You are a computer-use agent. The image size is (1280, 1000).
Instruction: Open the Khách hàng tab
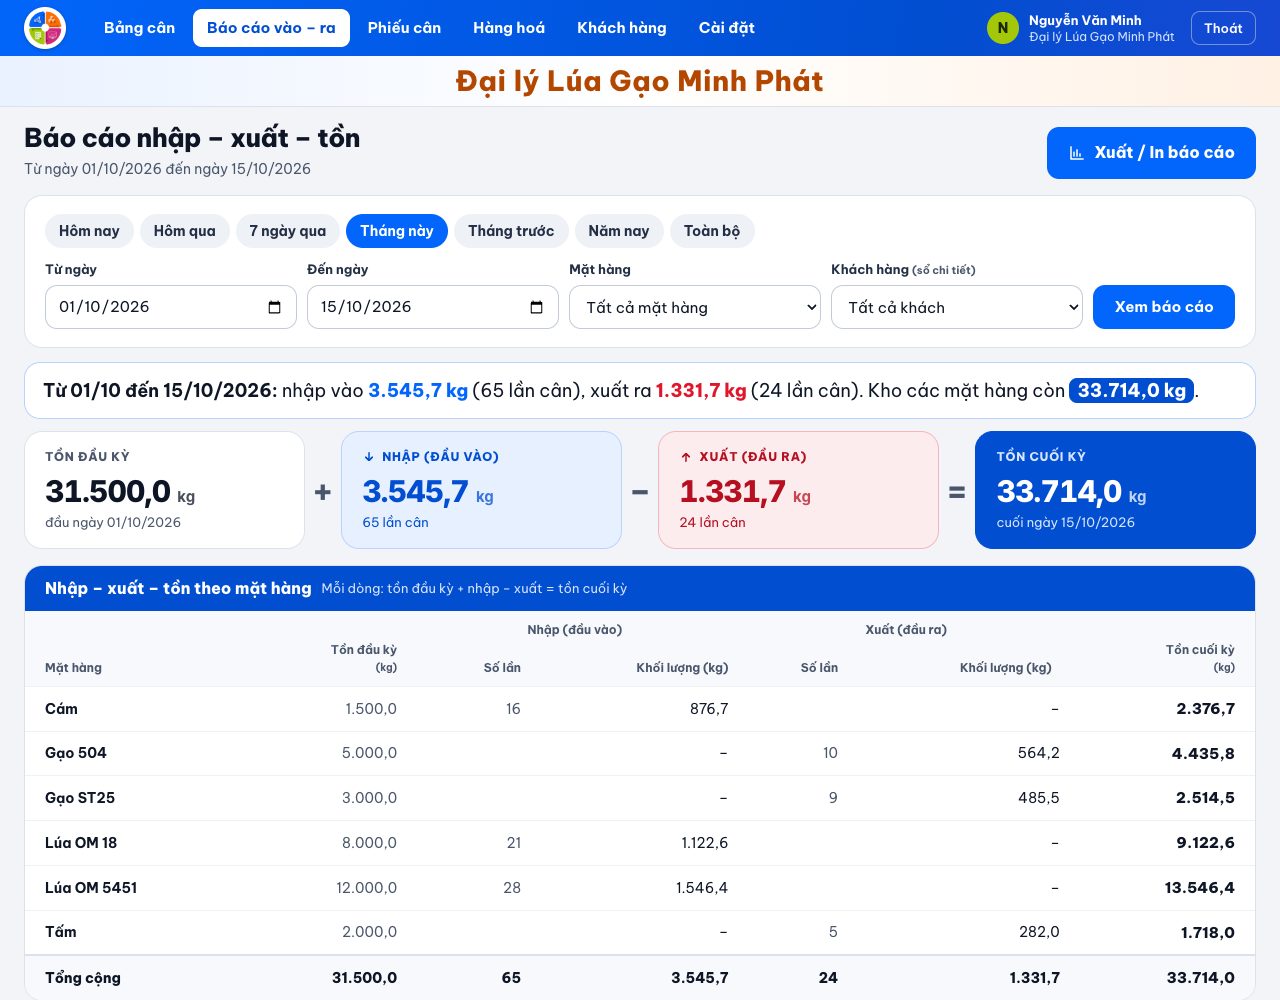click(622, 28)
